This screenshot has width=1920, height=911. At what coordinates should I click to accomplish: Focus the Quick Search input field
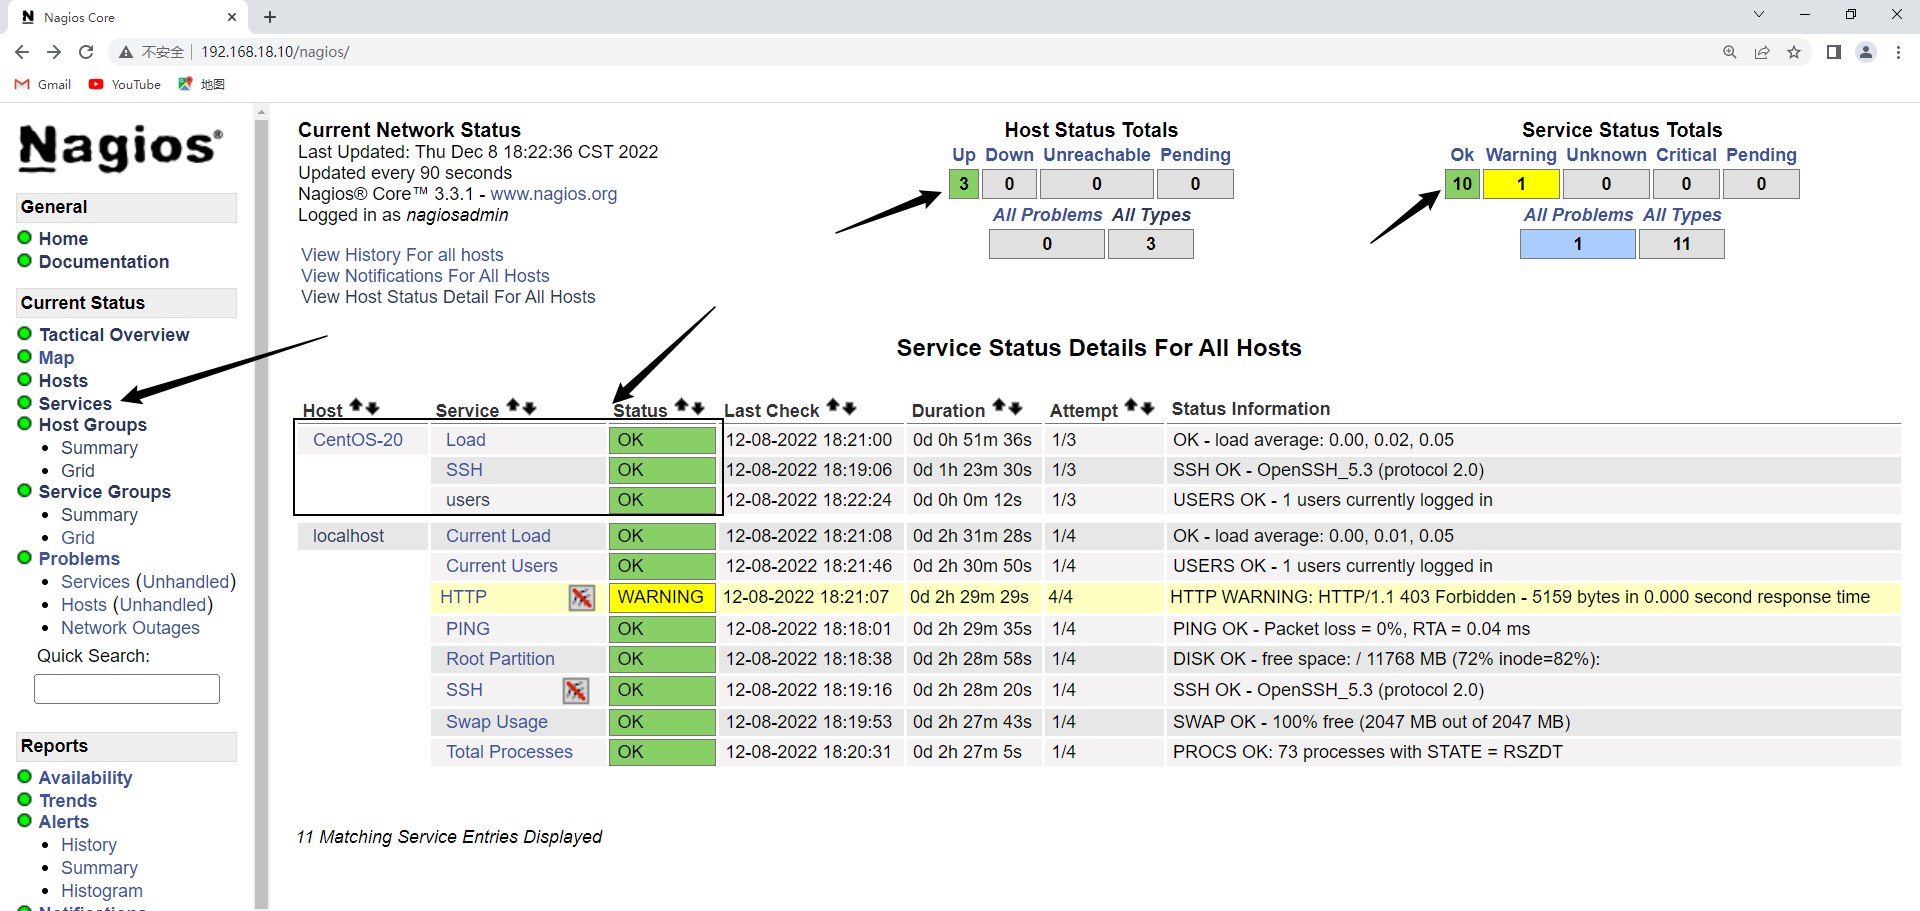[x=127, y=689]
